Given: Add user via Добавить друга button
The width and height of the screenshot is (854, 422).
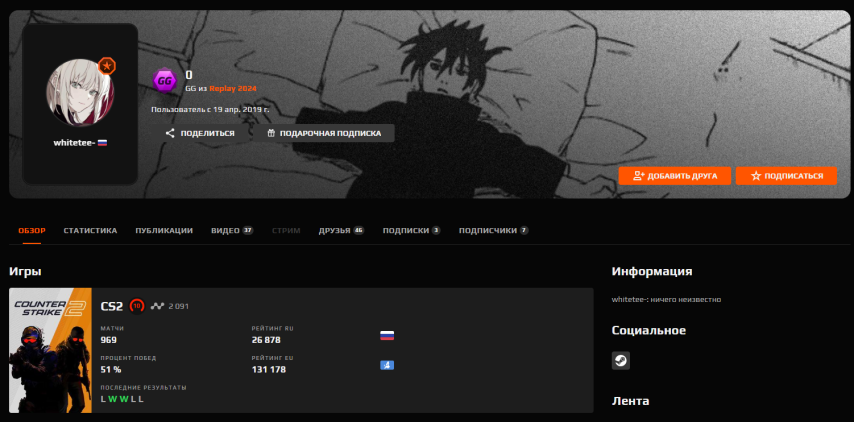Looking at the screenshot, I should (675, 176).
